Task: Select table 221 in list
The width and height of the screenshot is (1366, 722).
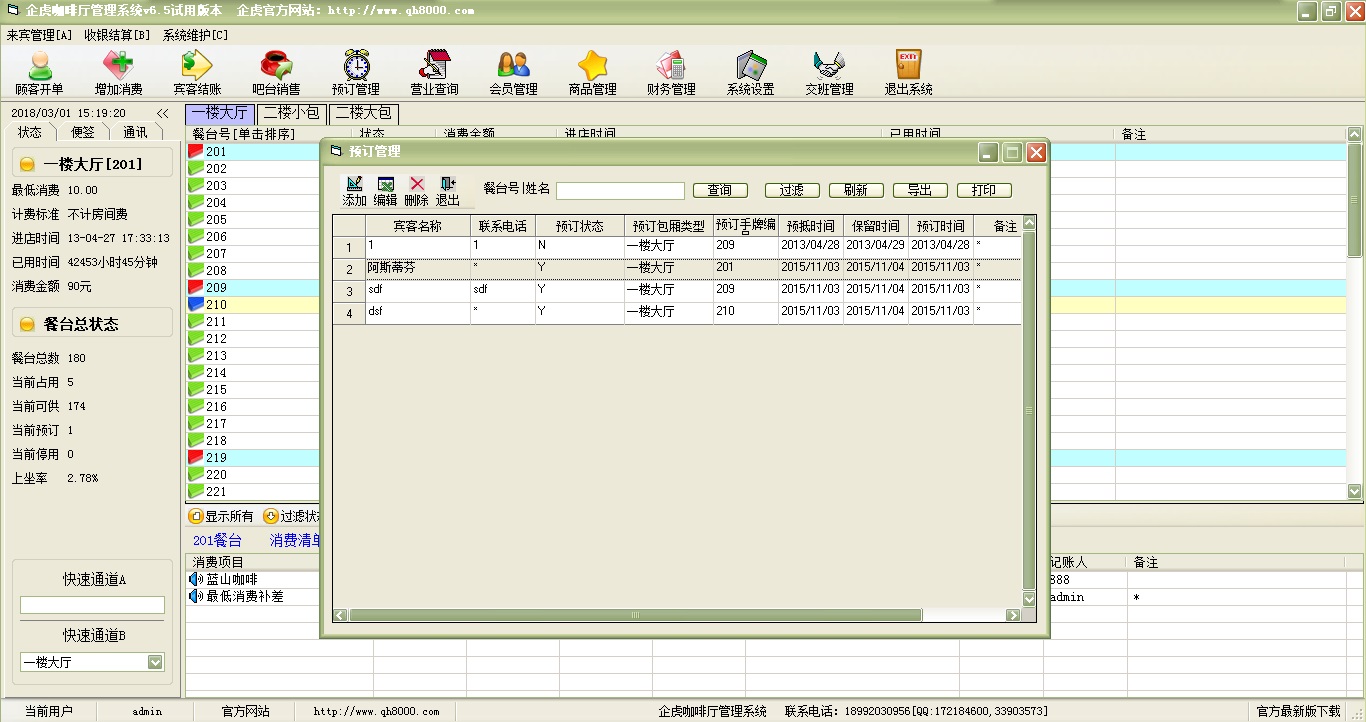Action: pyautogui.click(x=216, y=491)
